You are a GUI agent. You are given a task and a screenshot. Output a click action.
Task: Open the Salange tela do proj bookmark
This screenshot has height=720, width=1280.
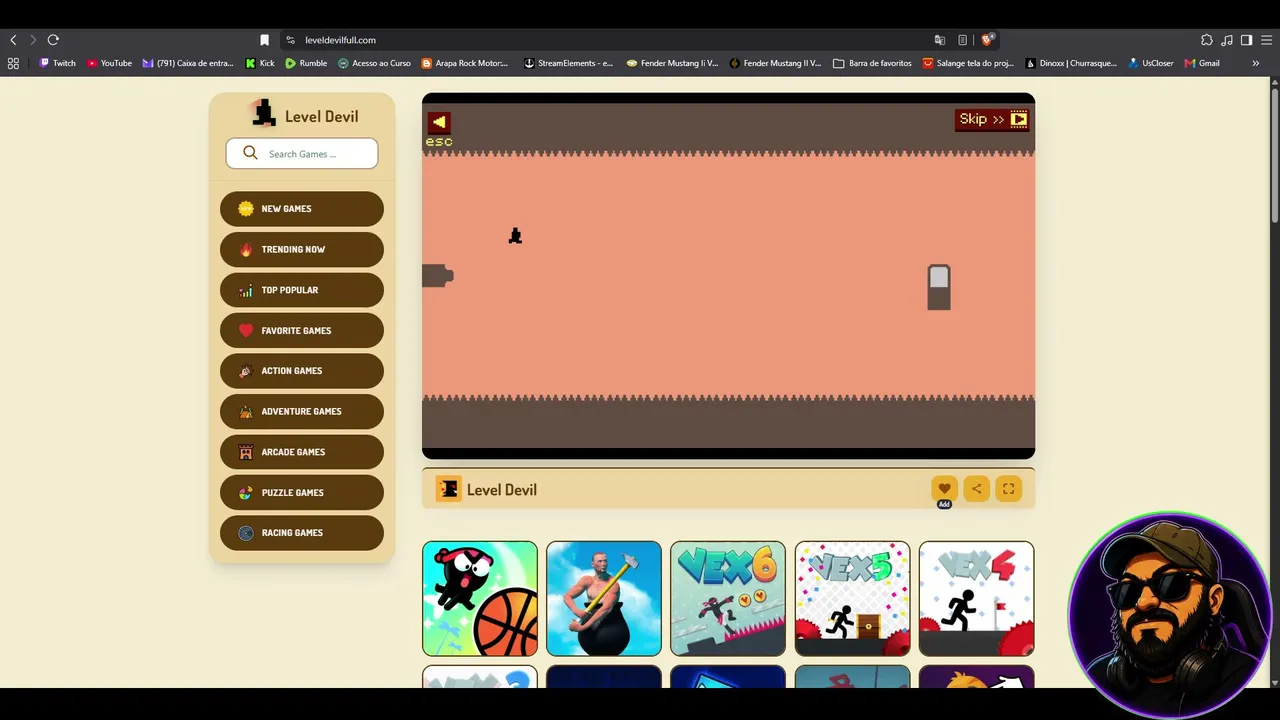pyautogui.click(x=968, y=63)
